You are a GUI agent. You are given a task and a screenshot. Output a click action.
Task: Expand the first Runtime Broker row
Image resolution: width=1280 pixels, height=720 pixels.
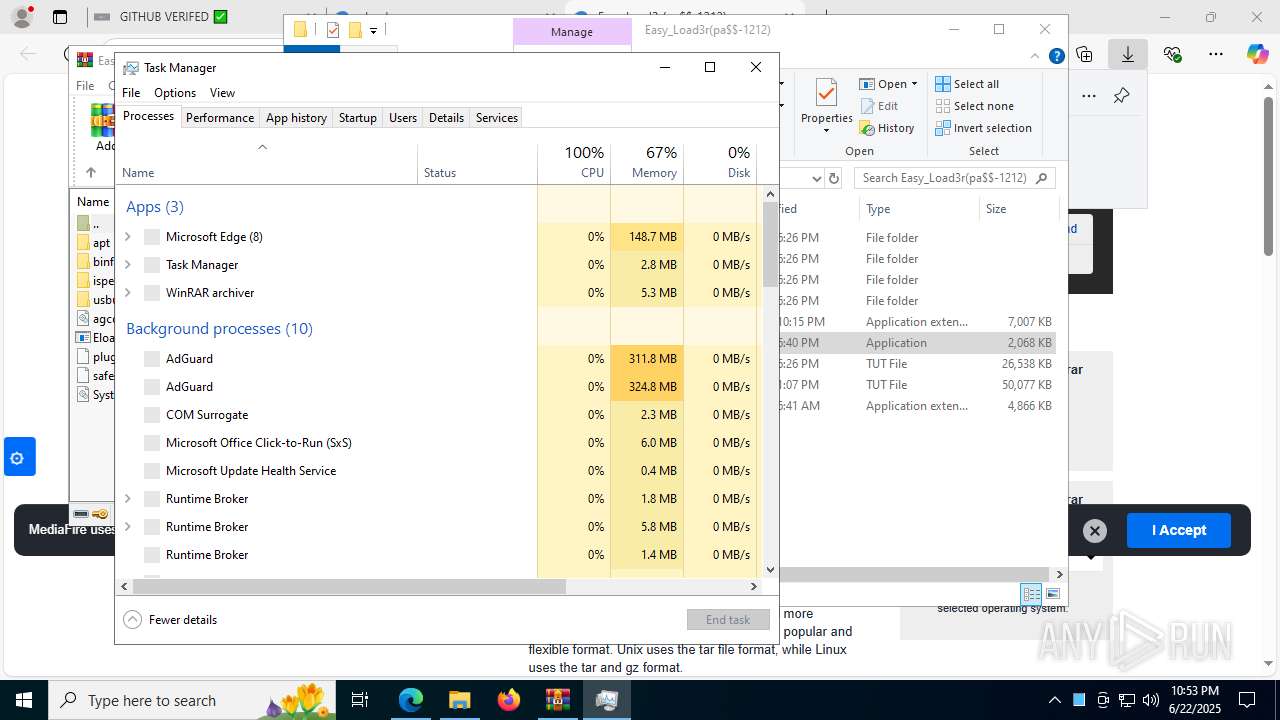[x=127, y=499]
